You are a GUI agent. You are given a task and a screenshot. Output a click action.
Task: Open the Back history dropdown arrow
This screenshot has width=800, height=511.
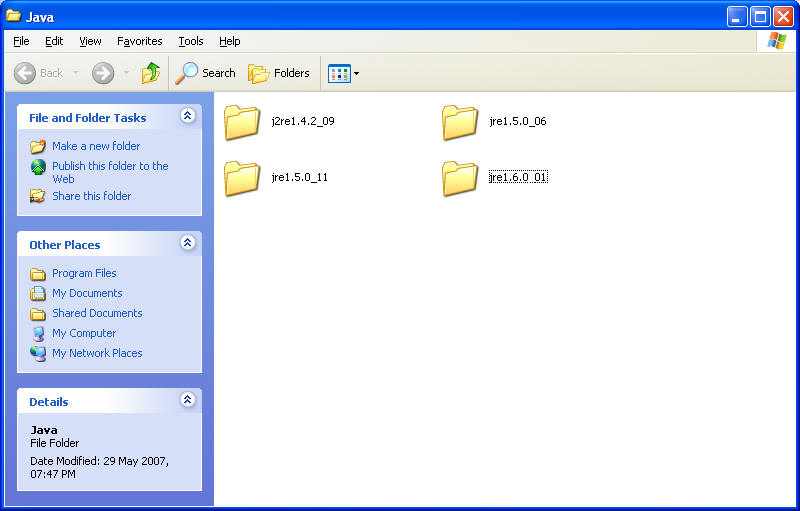click(76, 73)
